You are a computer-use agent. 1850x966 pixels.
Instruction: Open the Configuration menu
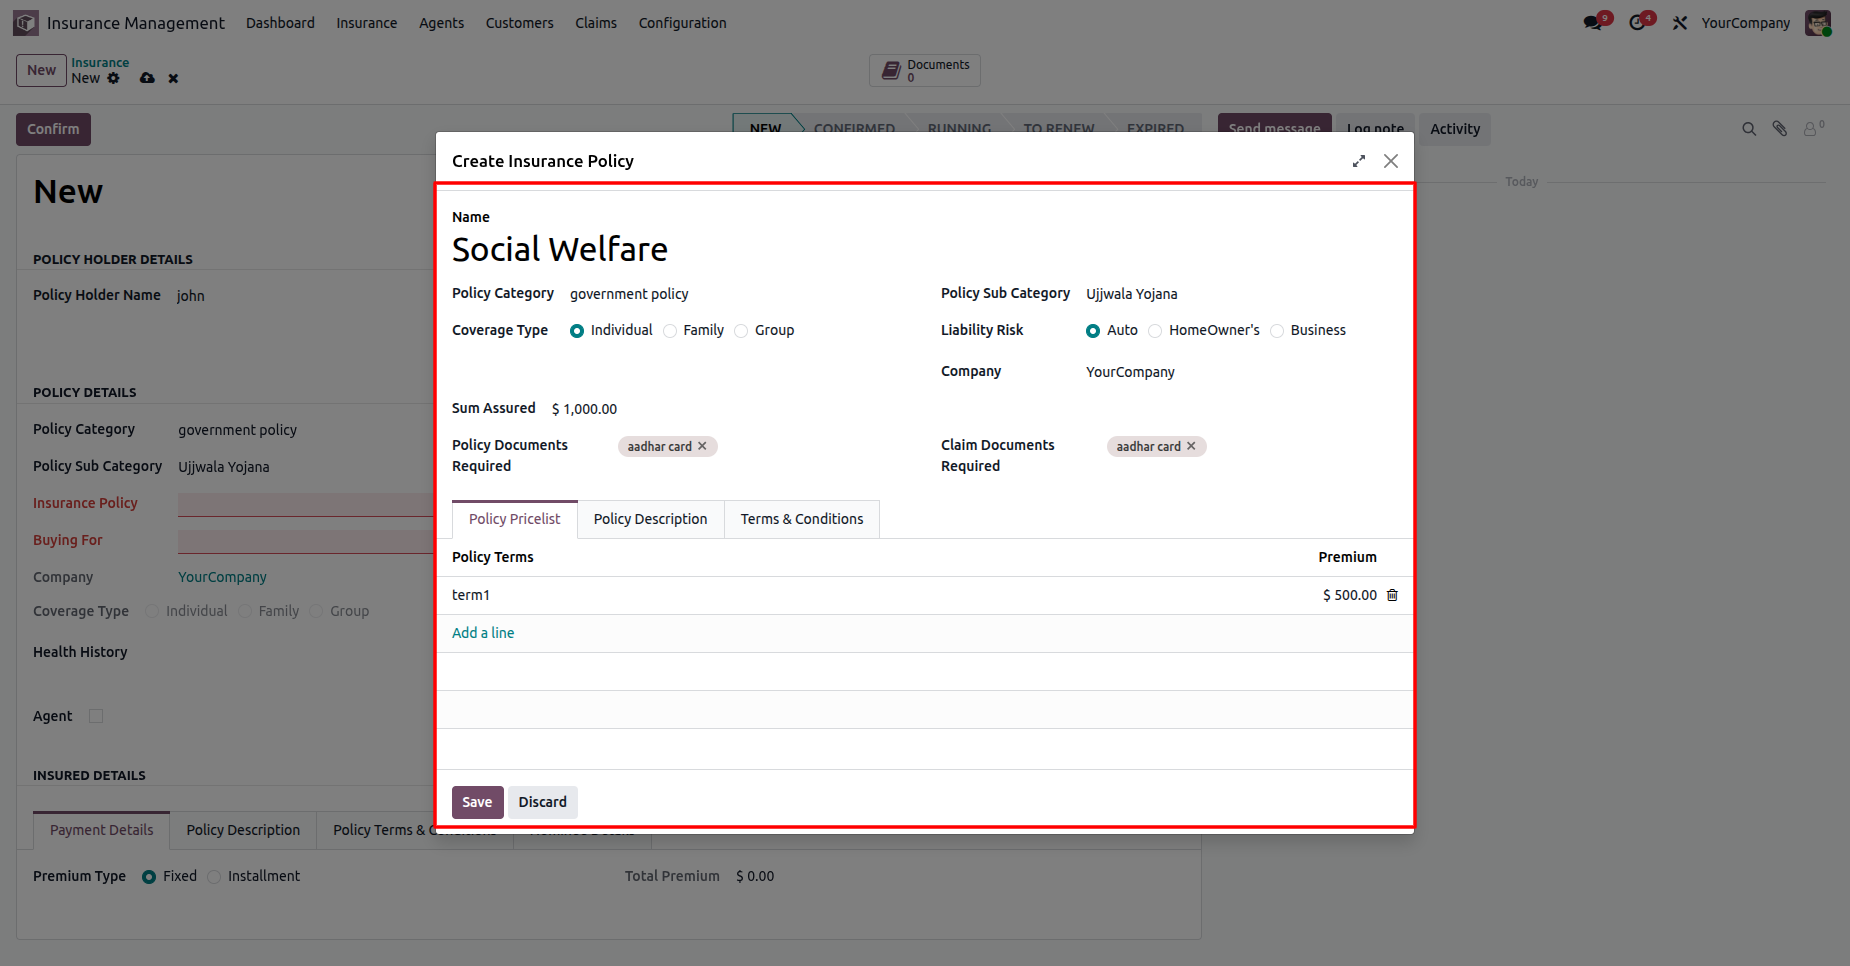click(683, 23)
